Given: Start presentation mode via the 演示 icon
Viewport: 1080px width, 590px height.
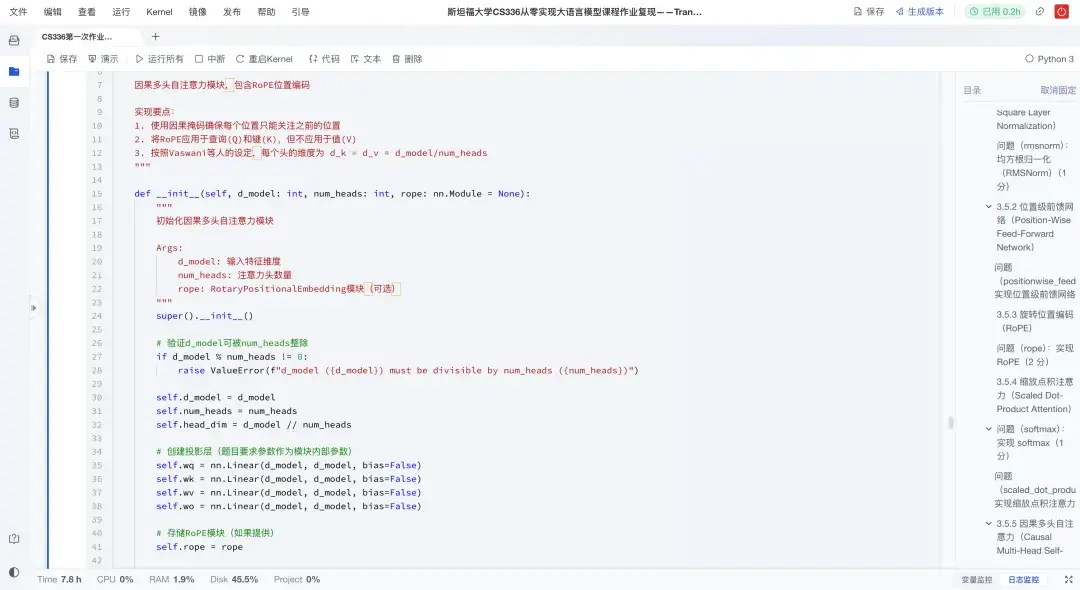Looking at the screenshot, I should click(x=93, y=58).
